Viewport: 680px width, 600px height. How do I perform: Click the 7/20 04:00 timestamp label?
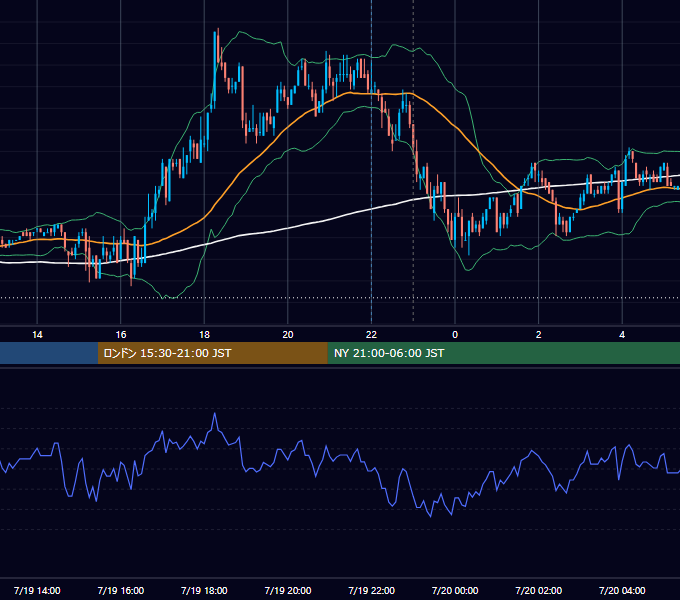pos(622,590)
